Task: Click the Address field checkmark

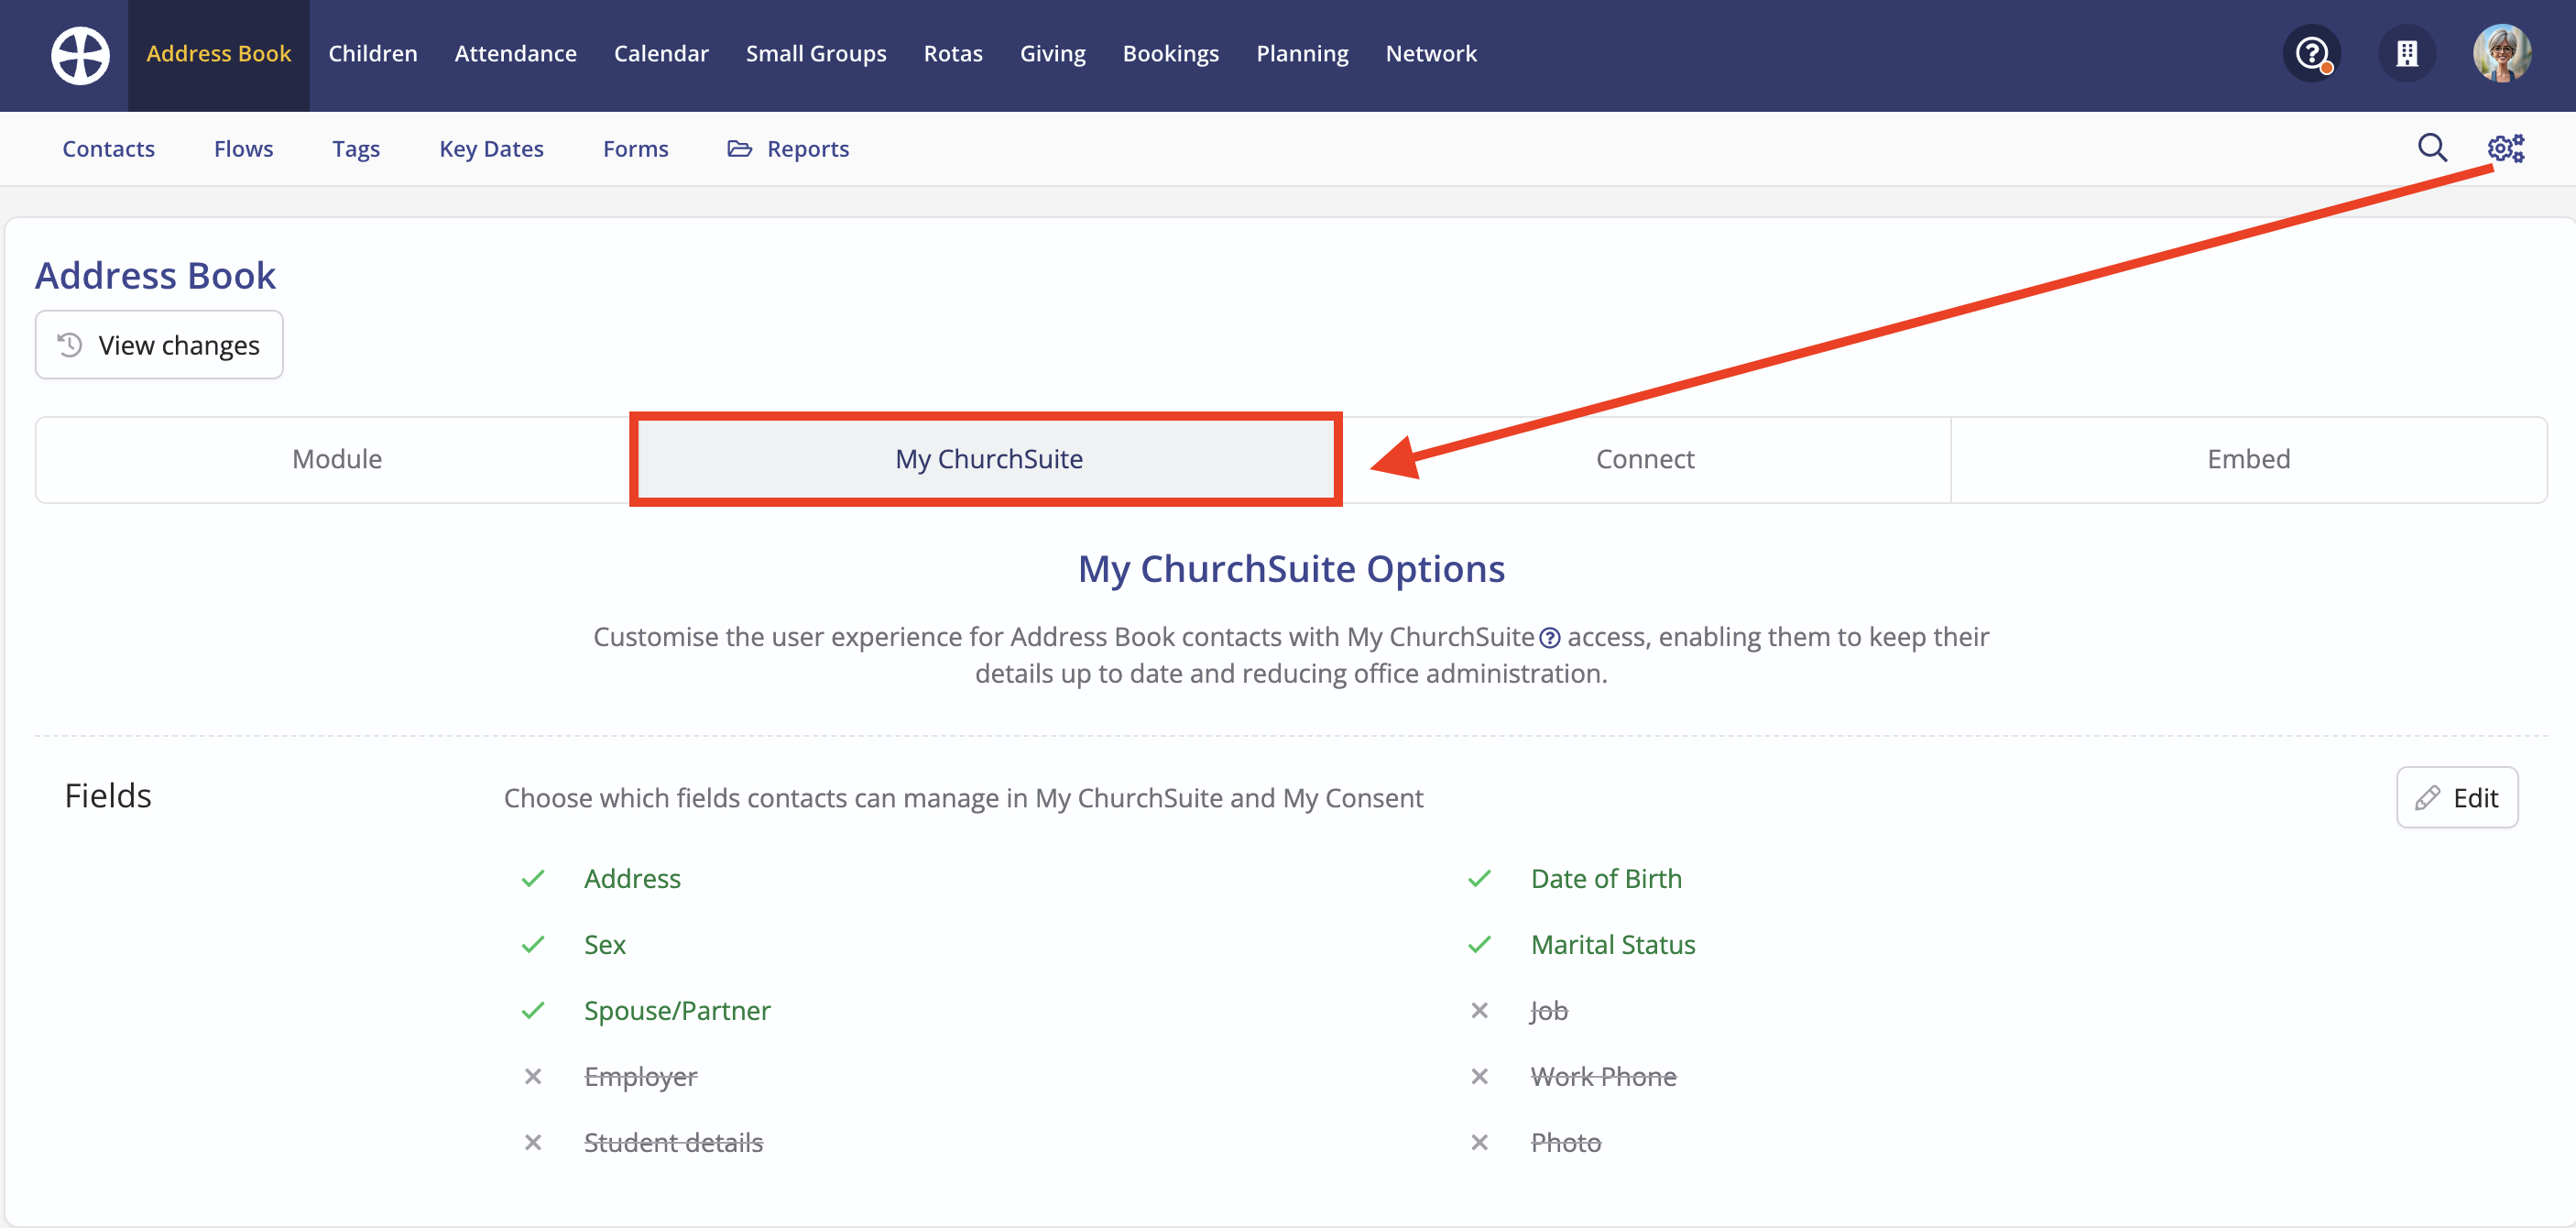Action: tap(533, 879)
